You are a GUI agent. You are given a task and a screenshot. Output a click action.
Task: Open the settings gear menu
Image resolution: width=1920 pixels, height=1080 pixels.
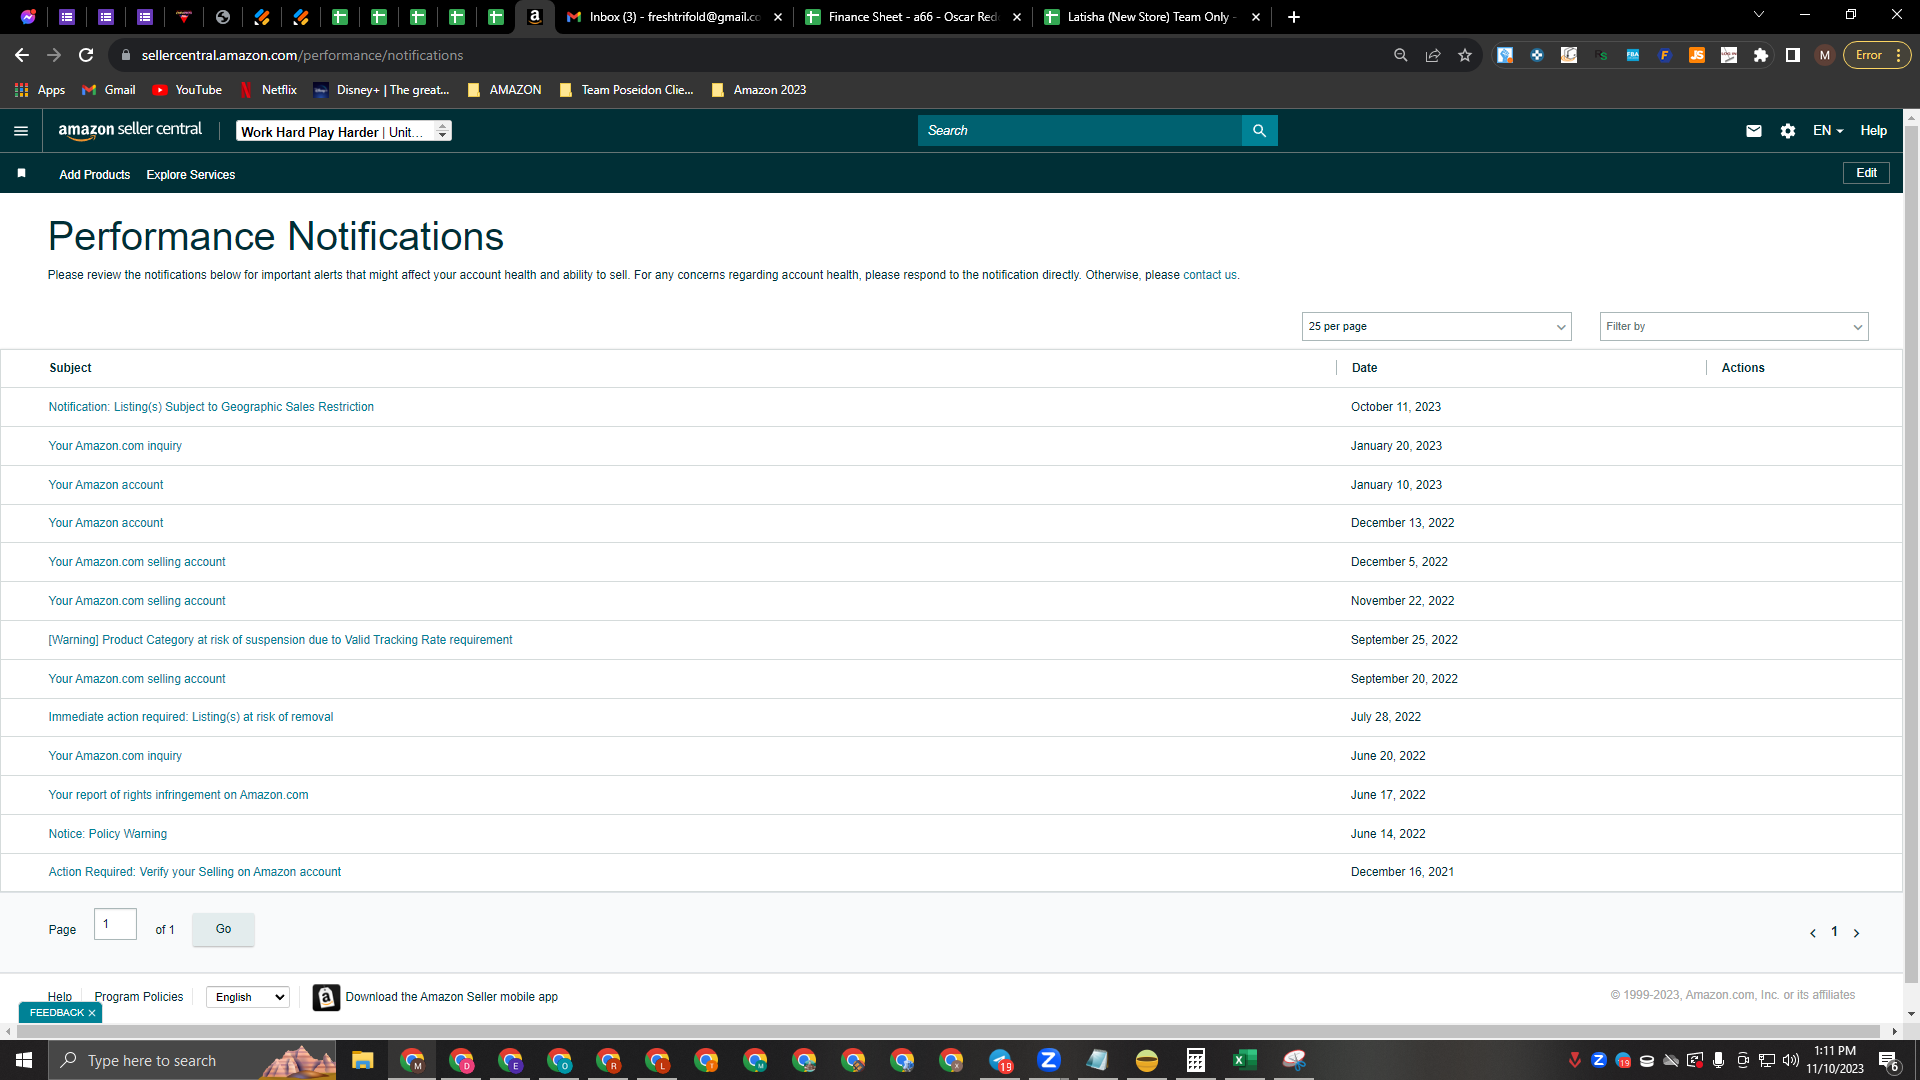pos(1788,131)
